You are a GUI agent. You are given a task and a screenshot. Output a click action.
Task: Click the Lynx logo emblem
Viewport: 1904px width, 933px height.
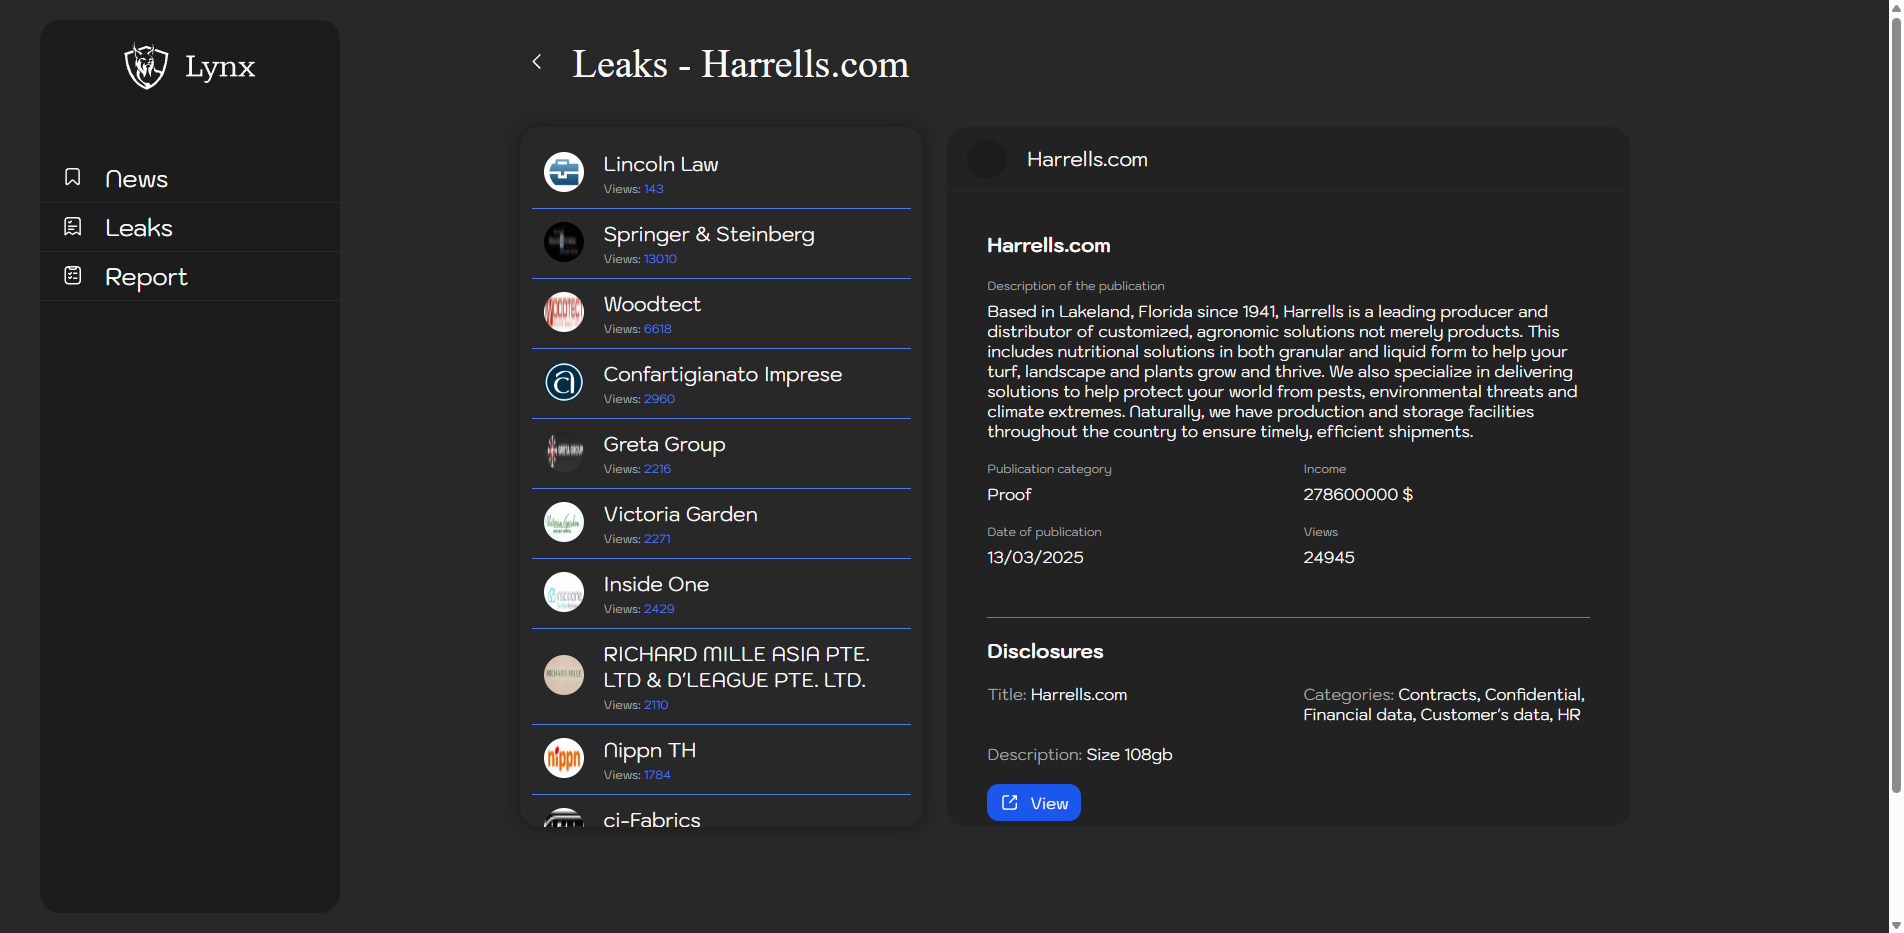pos(146,66)
